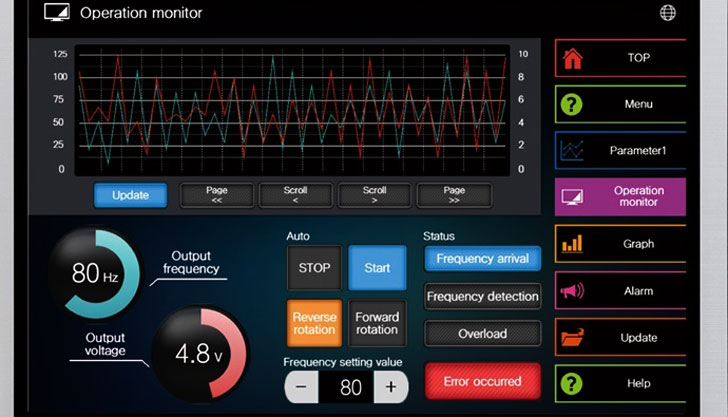
Task: Toggle the Forward rotation button
Action: [x=377, y=324]
